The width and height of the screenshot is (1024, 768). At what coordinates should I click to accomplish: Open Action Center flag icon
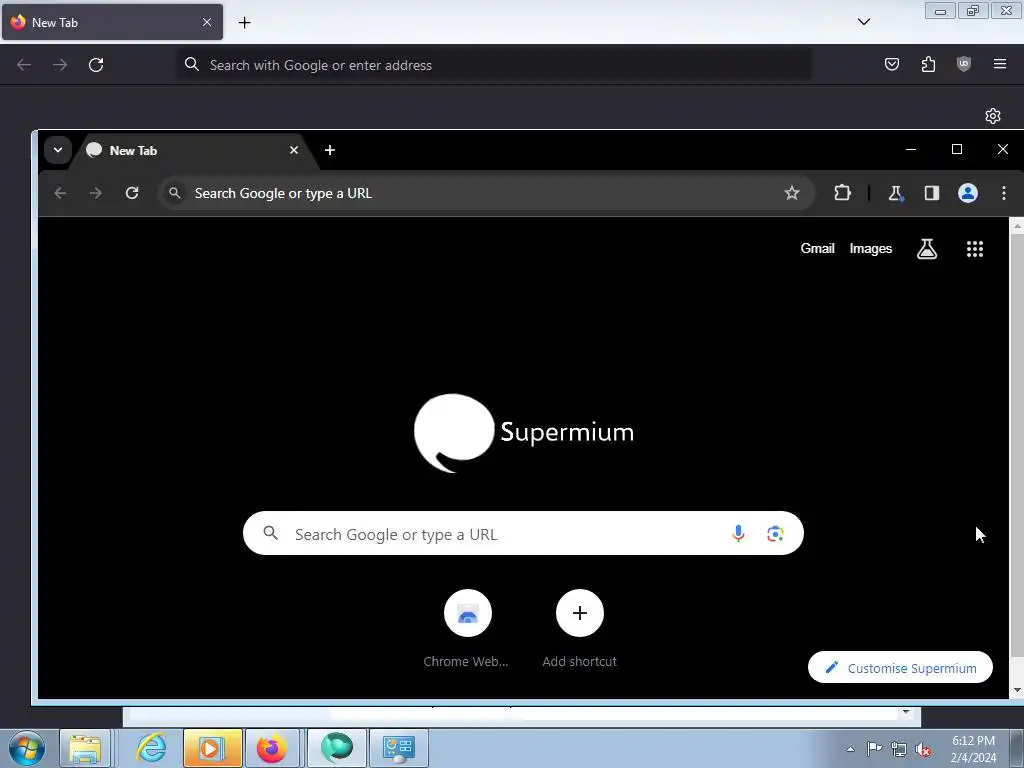[874, 749]
